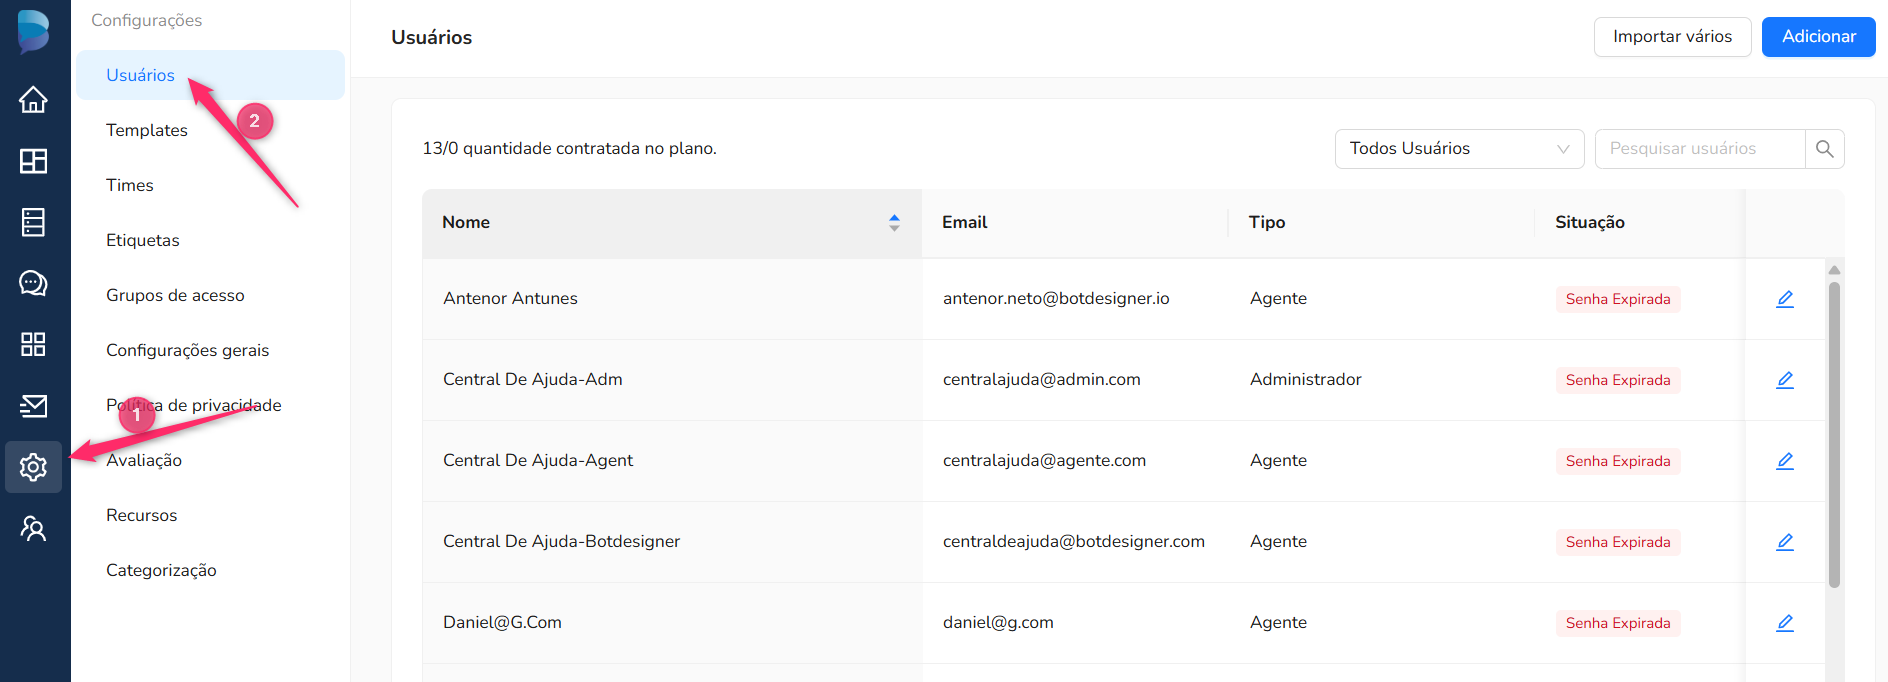Click email daniel@g.com

998,622
